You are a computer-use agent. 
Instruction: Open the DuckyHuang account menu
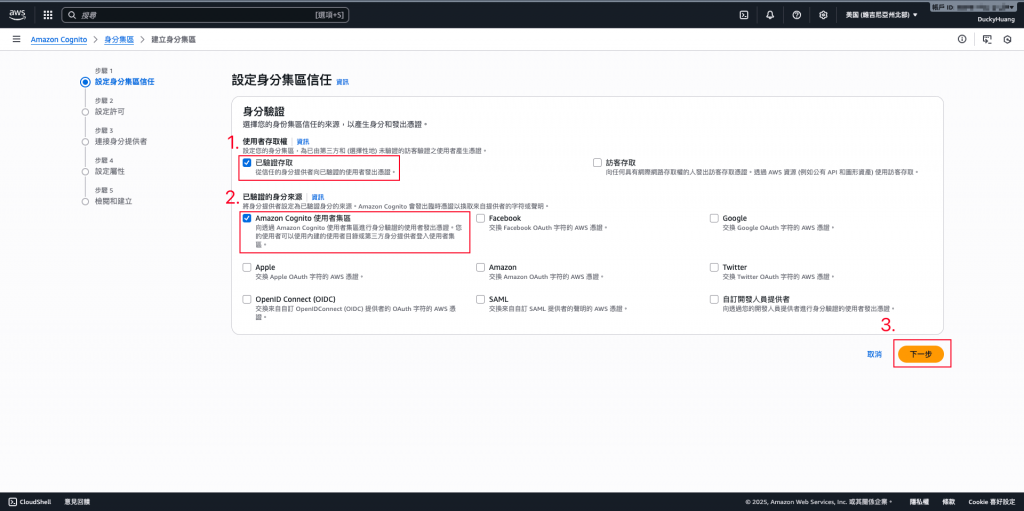(x=997, y=19)
